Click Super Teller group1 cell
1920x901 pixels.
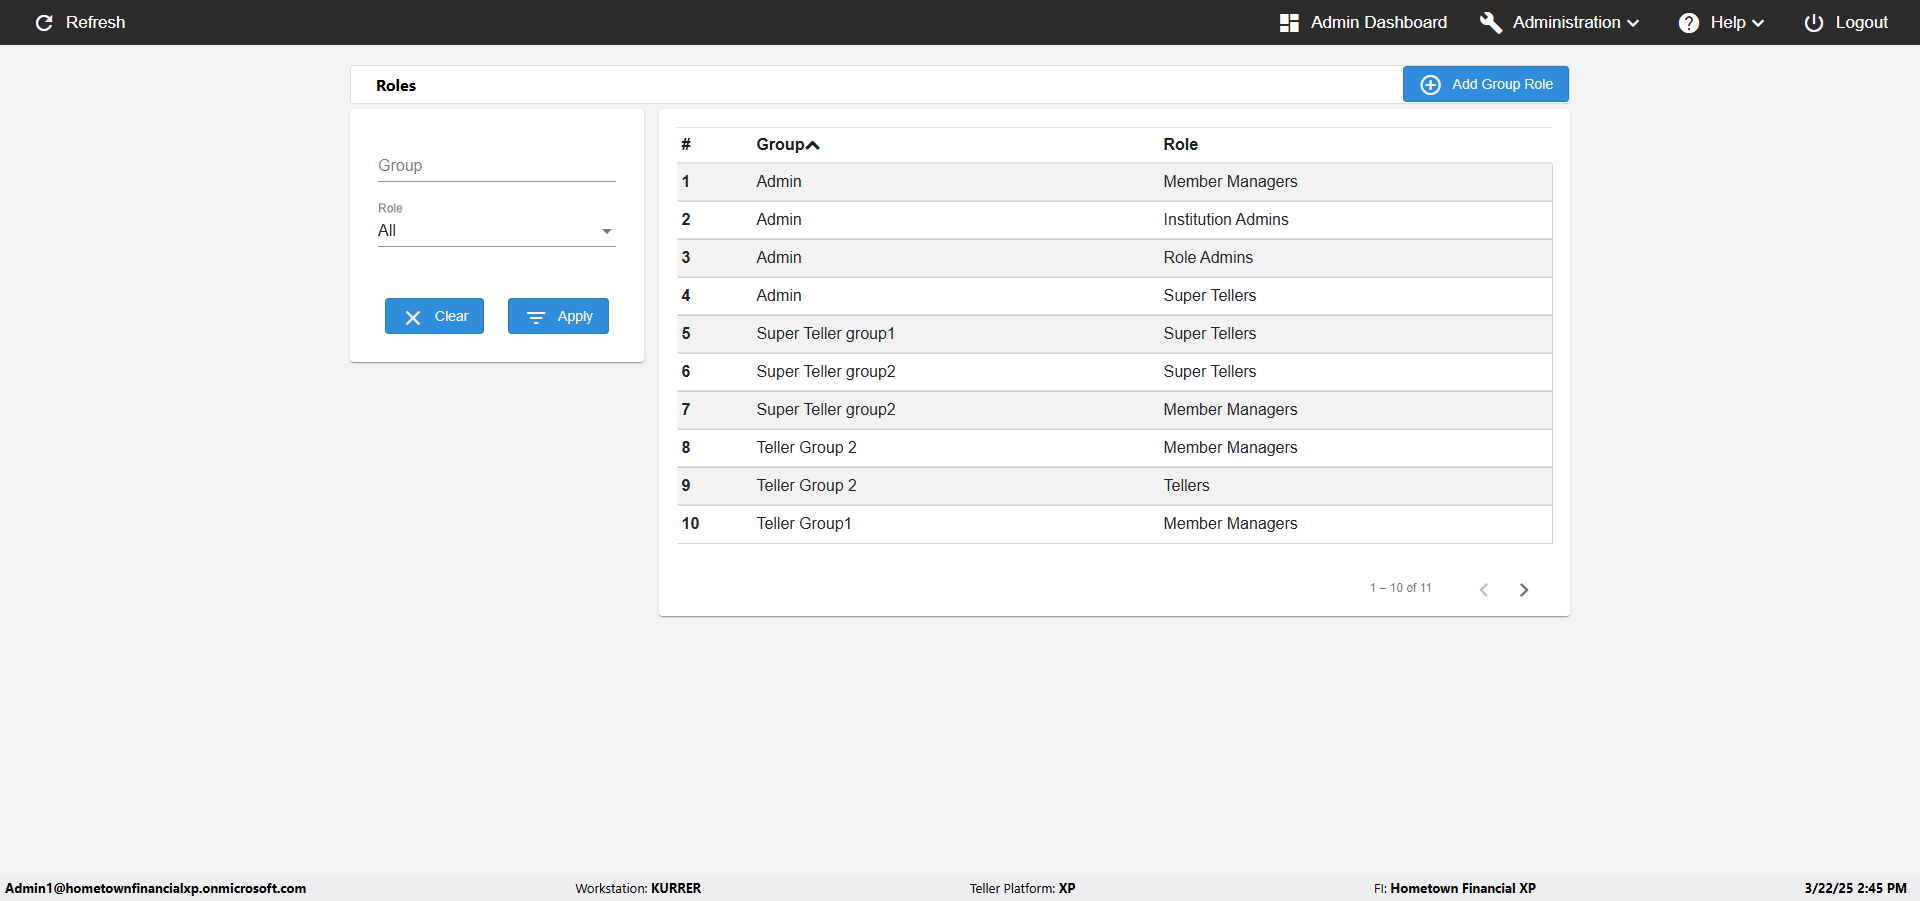click(x=826, y=333)
